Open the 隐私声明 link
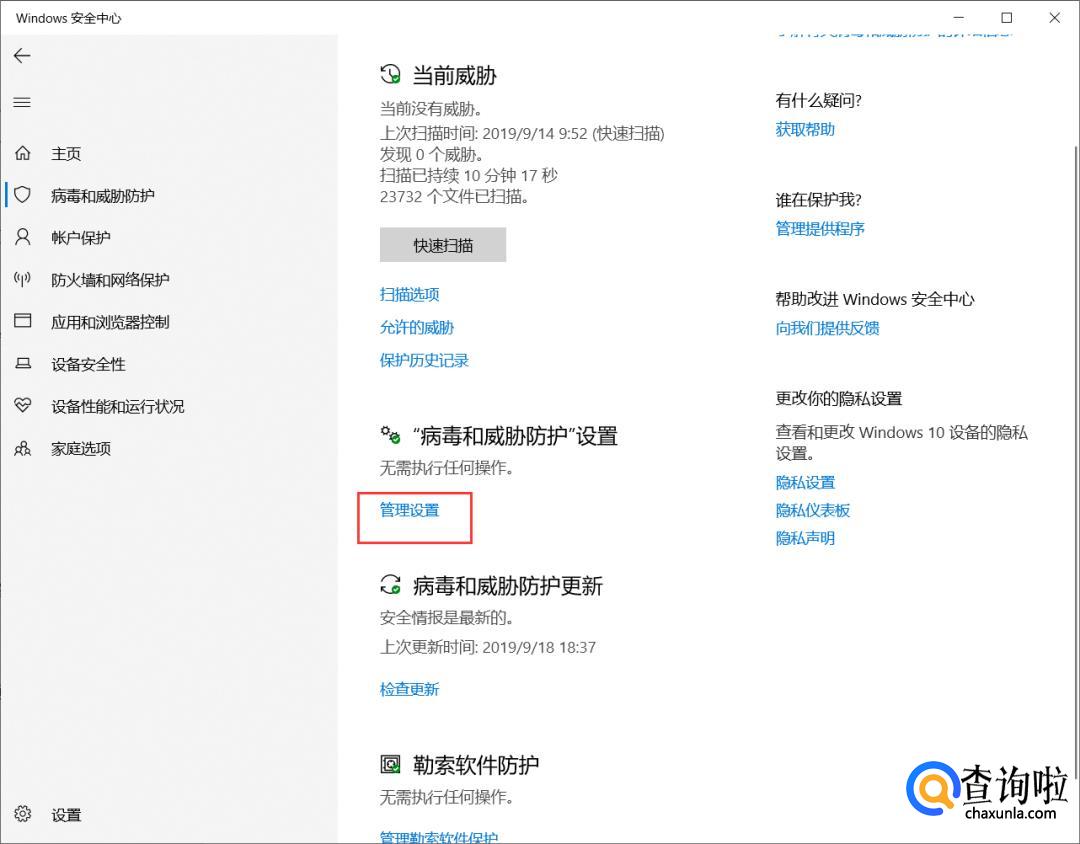Viewport: 1080px width, 844px height. [x=805, y=538]
